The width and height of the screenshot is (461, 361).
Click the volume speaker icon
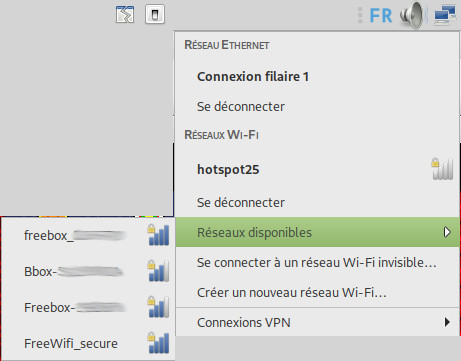[413, 15]
